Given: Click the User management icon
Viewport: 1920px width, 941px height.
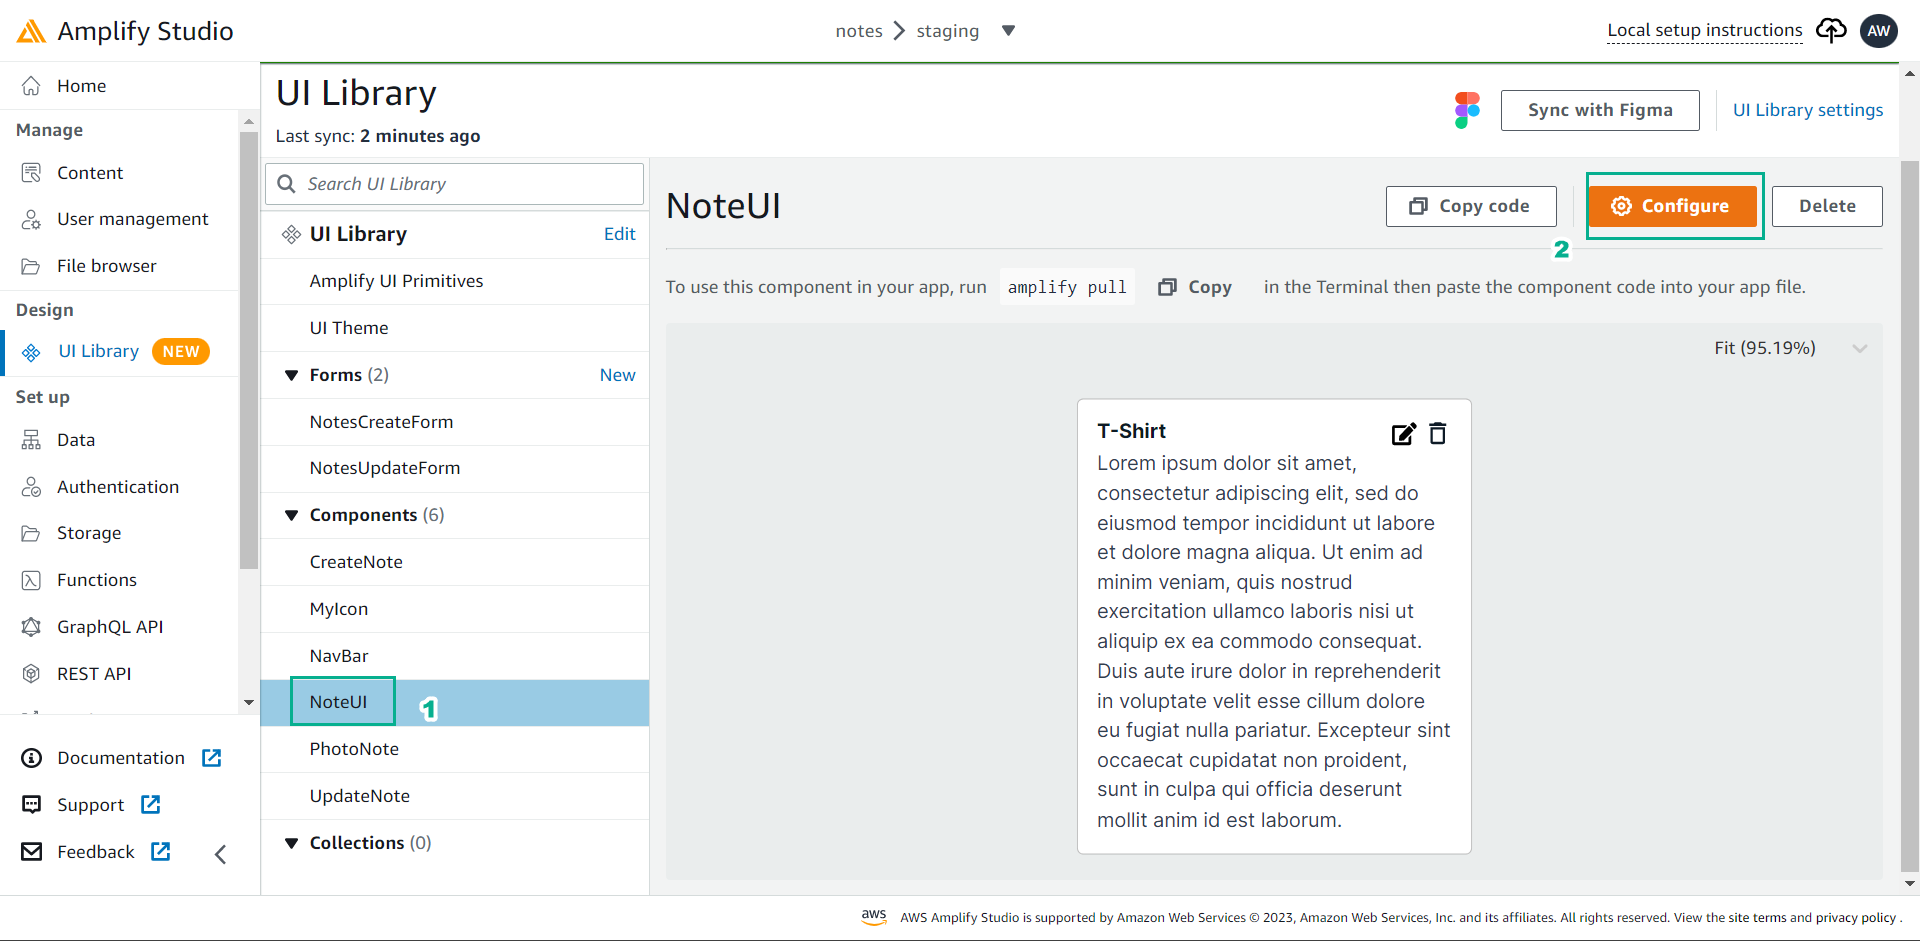Looking at the screenshot, I should (31, 219).
